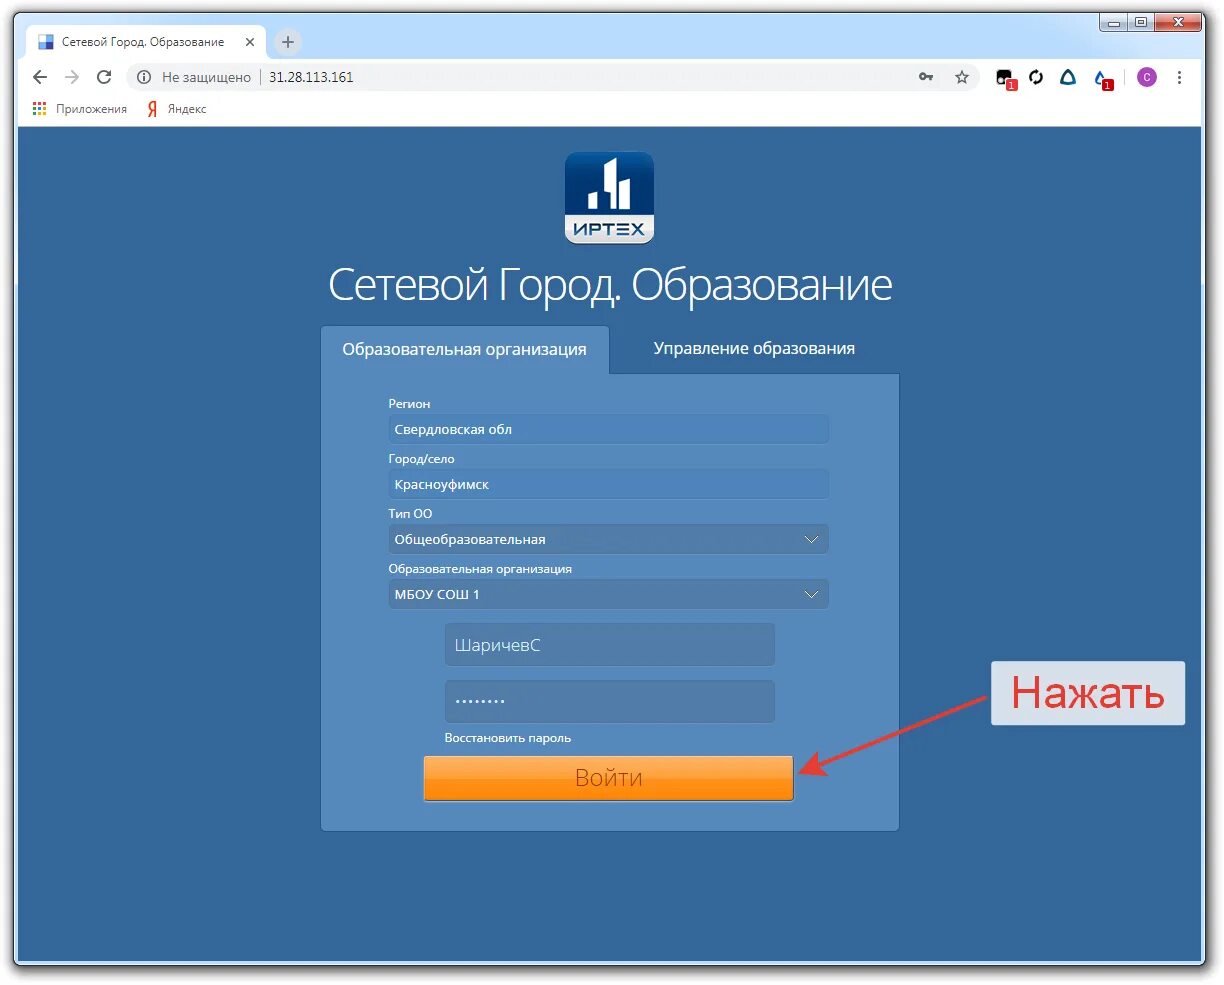Expand the 'МБОУ СОШ 1' organization dropdown
This screenshot has height=985, width=1224.
pos(609,594)
